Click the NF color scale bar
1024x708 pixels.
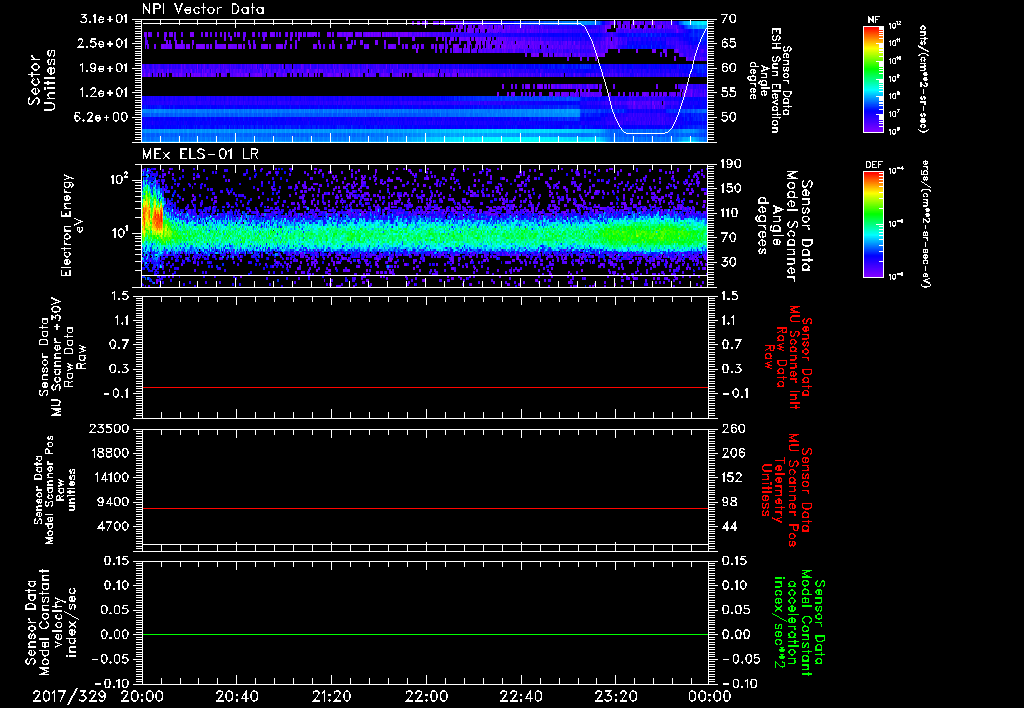pyautogui.click(x=875, y=79)
